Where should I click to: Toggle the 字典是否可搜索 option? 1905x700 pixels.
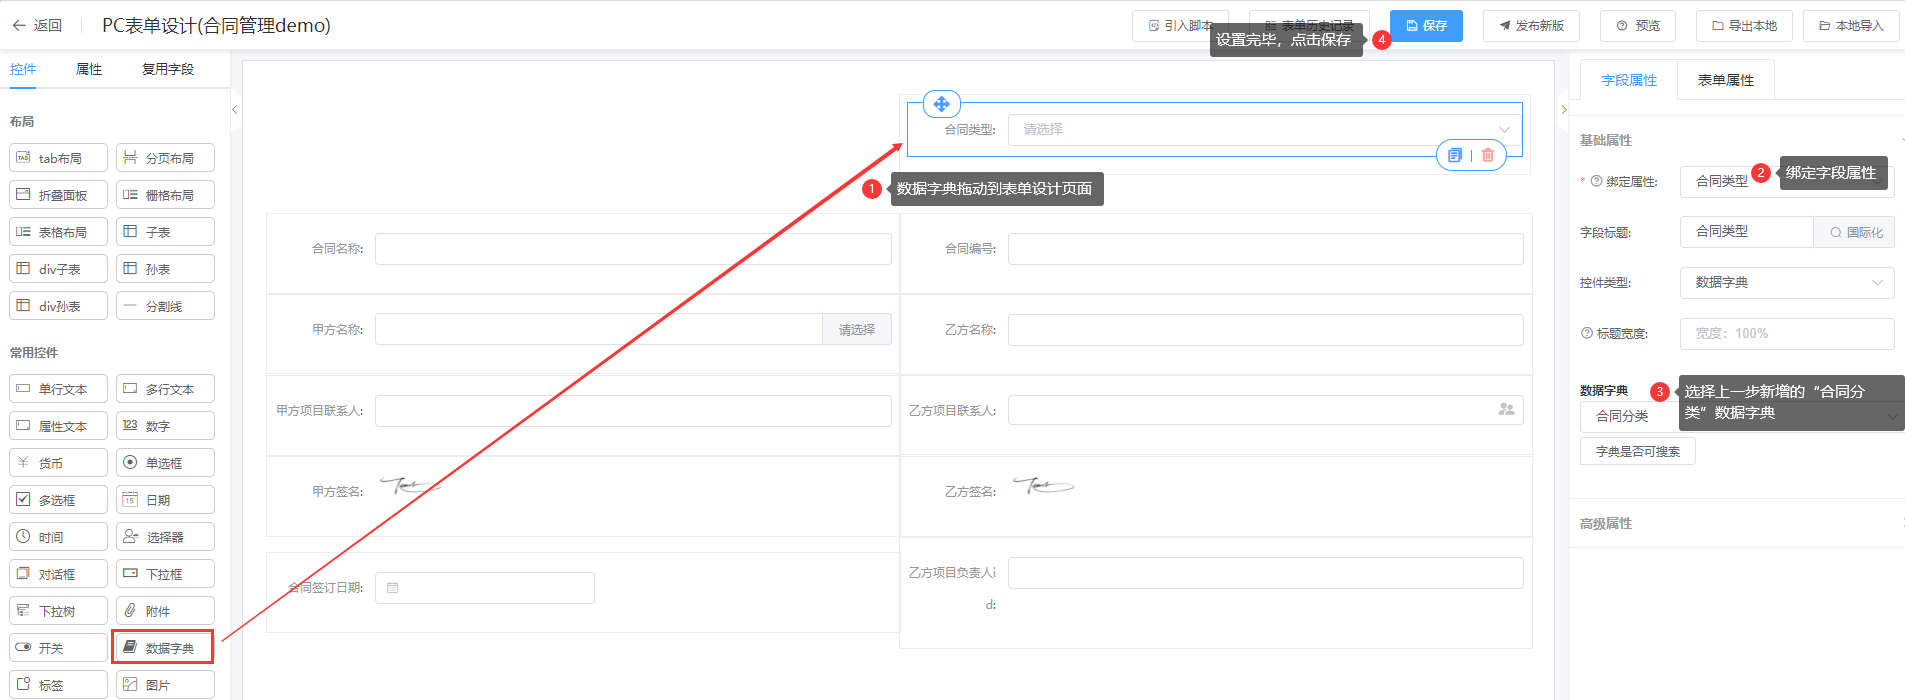click(x=1638, y=452)
